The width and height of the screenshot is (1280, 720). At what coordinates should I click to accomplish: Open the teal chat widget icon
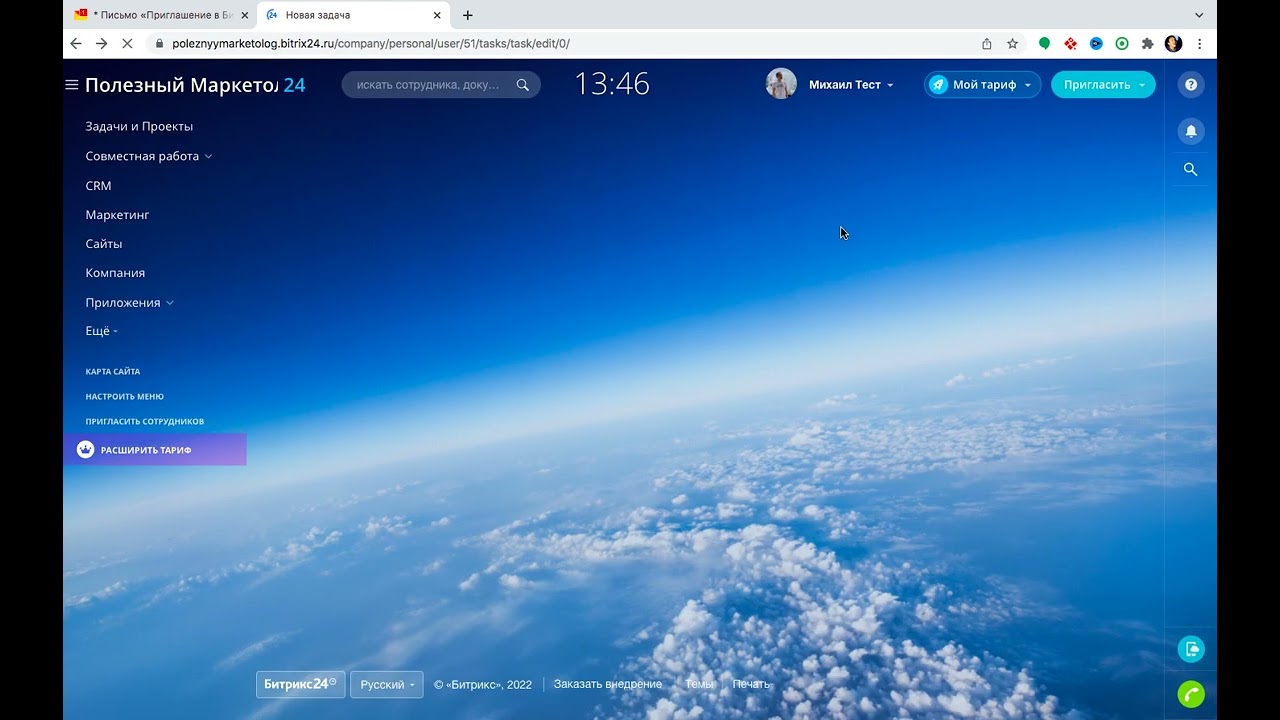click(1190, 649)
